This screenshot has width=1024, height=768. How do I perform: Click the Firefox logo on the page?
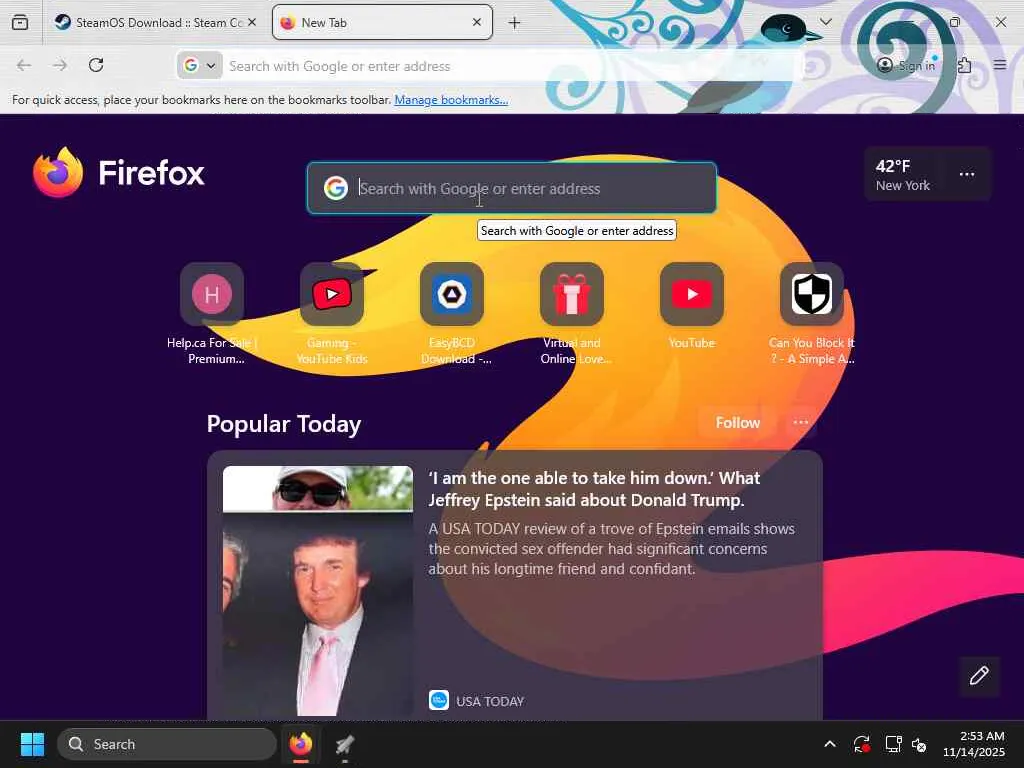118,172
